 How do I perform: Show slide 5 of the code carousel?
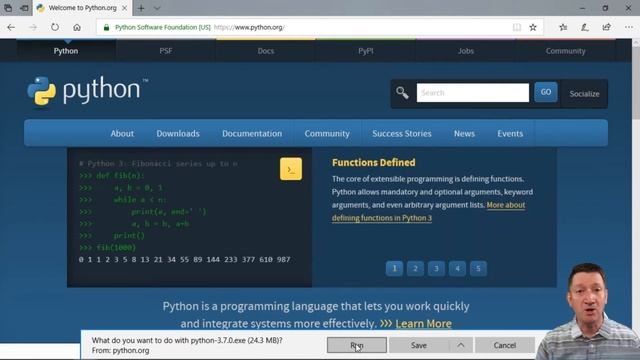[x=478, y=268]
